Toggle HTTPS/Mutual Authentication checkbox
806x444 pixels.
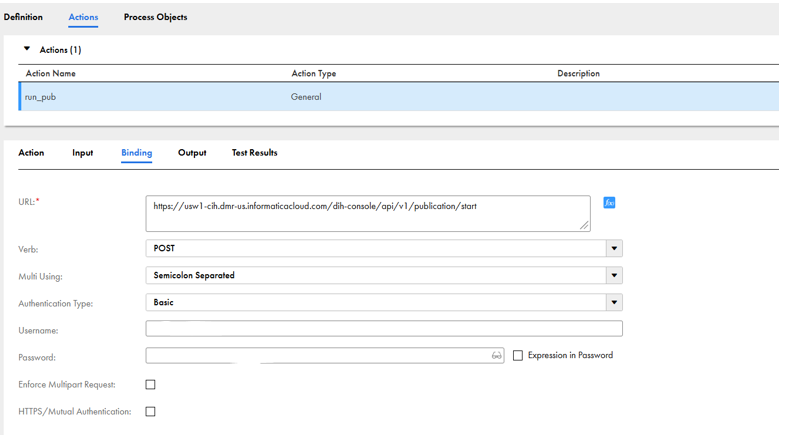pyautogui.click(x=151, y=412)
